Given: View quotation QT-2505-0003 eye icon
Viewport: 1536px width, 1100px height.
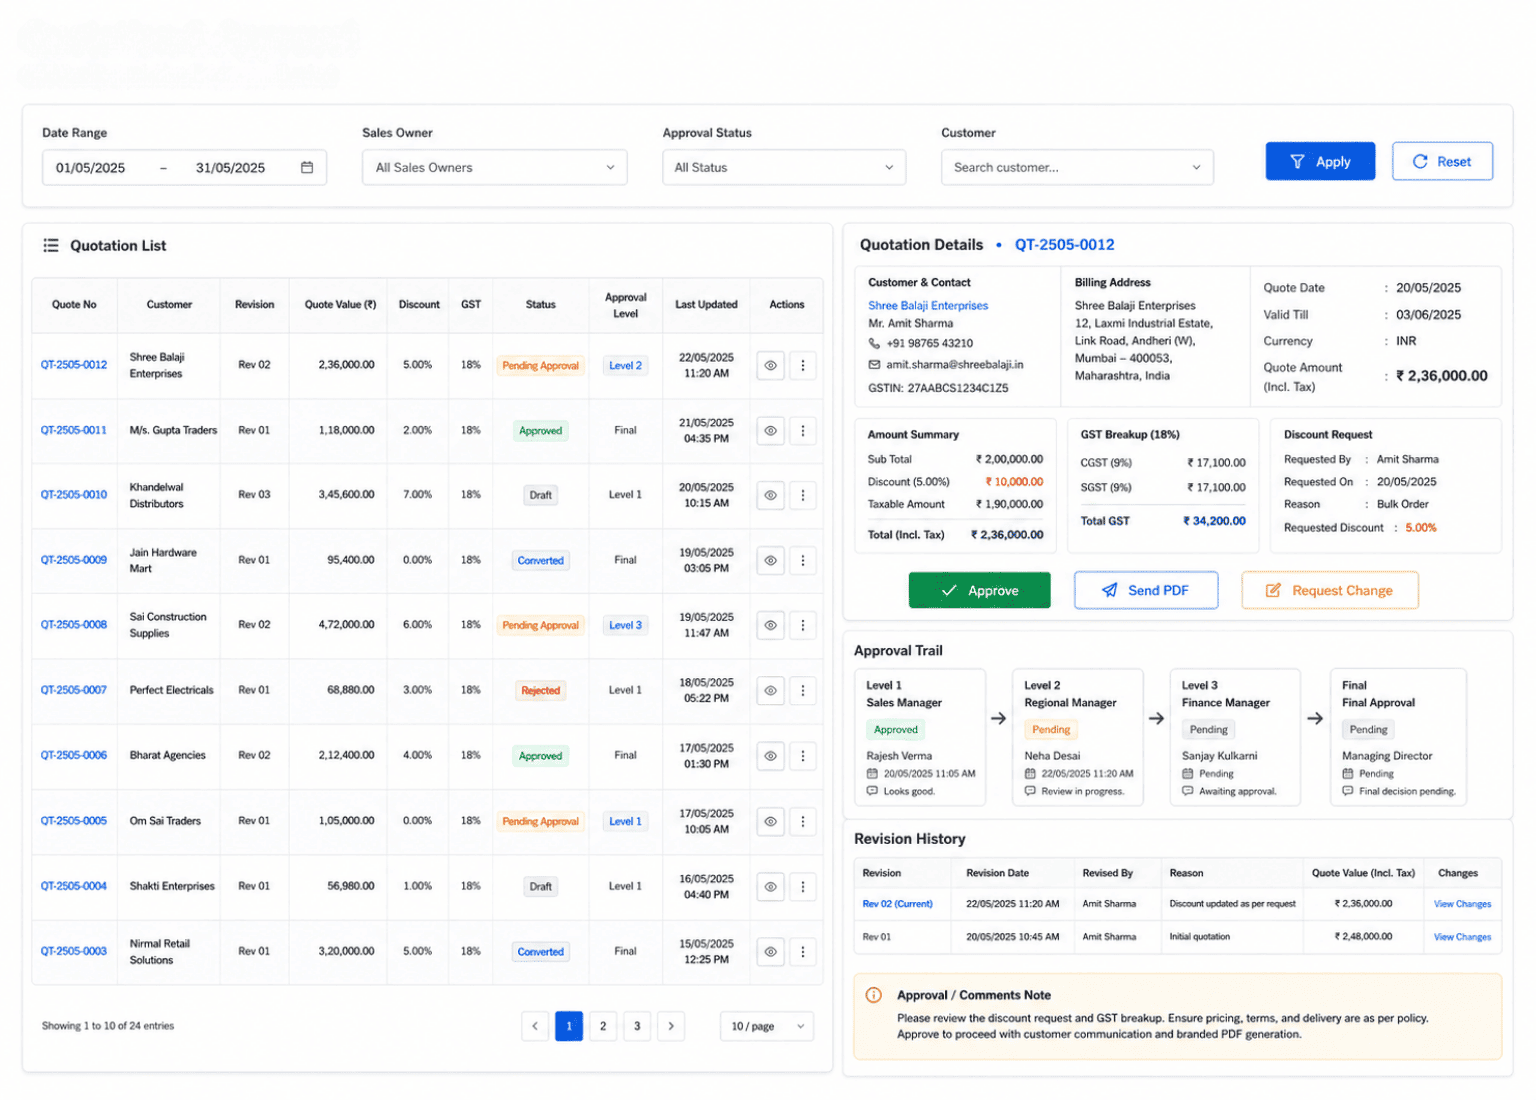Looking at the screenshot, I should pyautogui.click(x=770, y=952).
